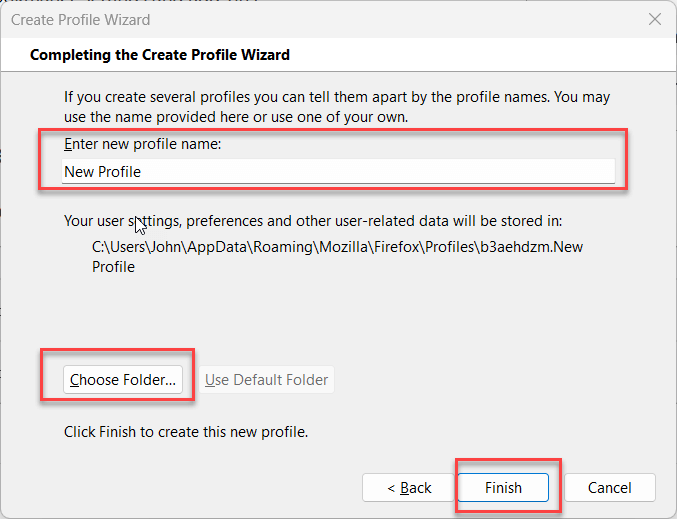Cancel the profile creation wizard
Screen dimensions: 677x519
(610, 487)
